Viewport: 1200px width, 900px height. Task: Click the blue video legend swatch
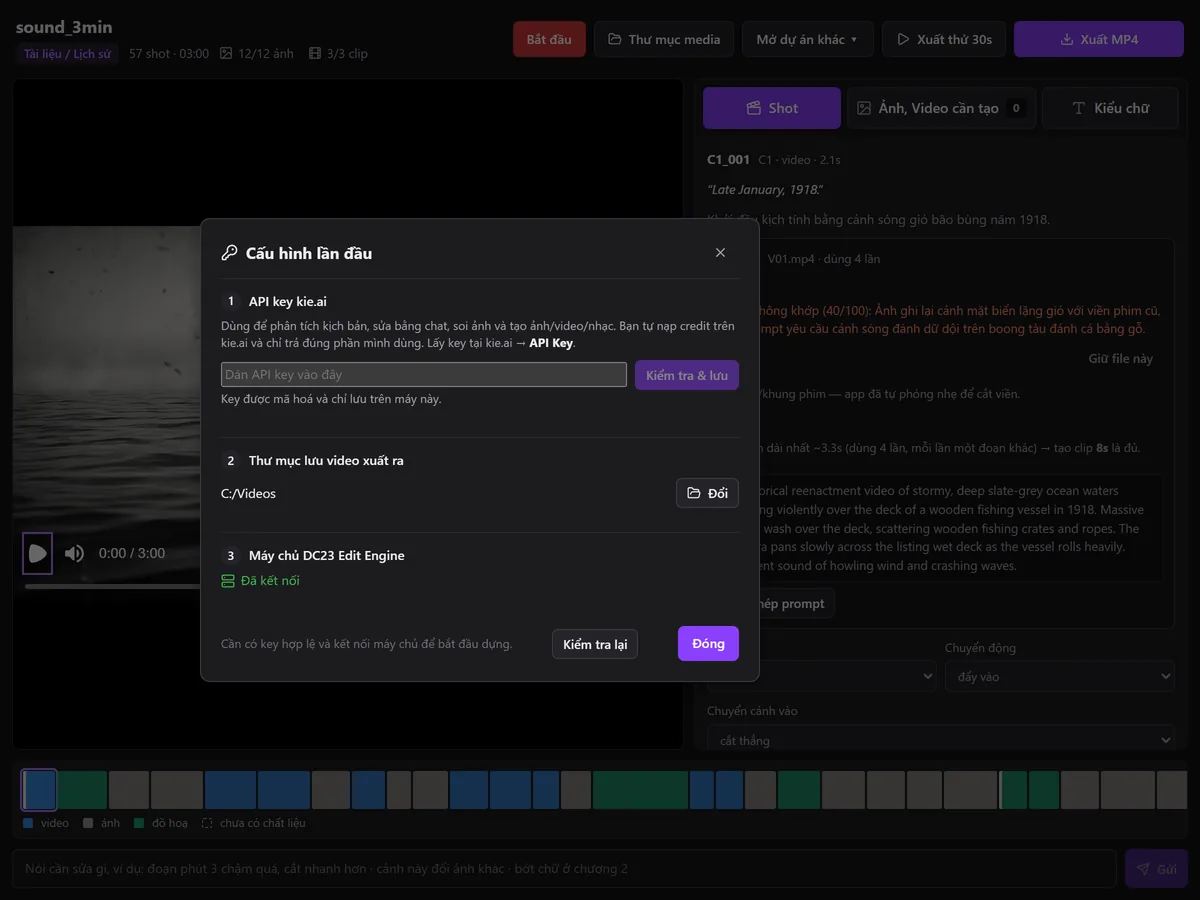[x=28, y=823]
